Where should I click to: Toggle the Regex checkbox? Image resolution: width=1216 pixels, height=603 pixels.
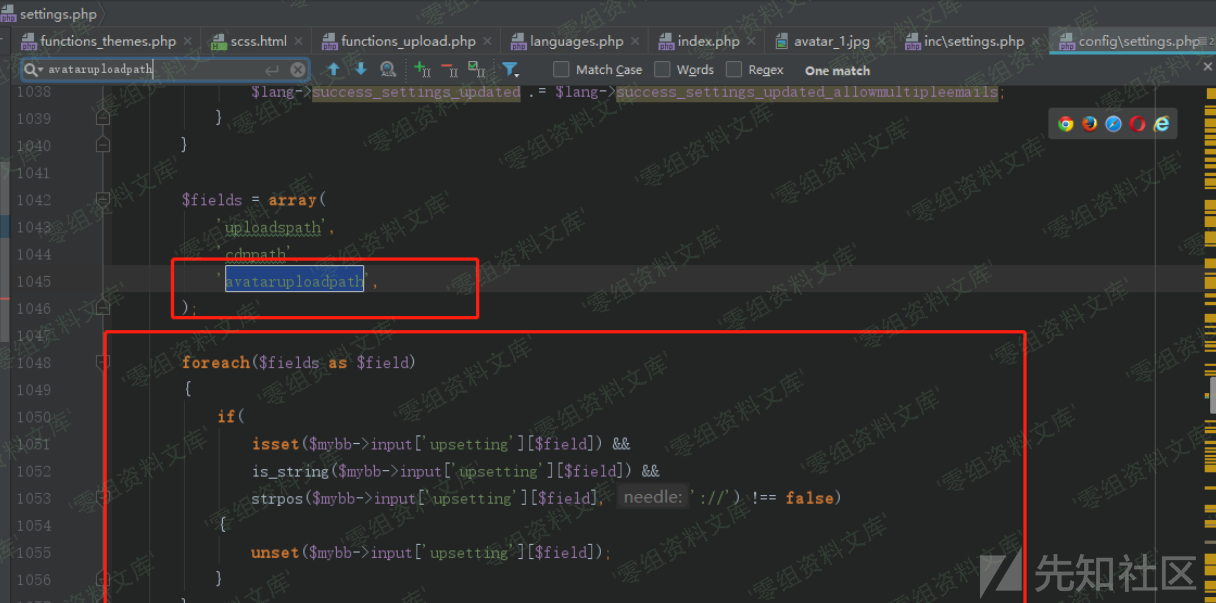[x=734, y=69]
